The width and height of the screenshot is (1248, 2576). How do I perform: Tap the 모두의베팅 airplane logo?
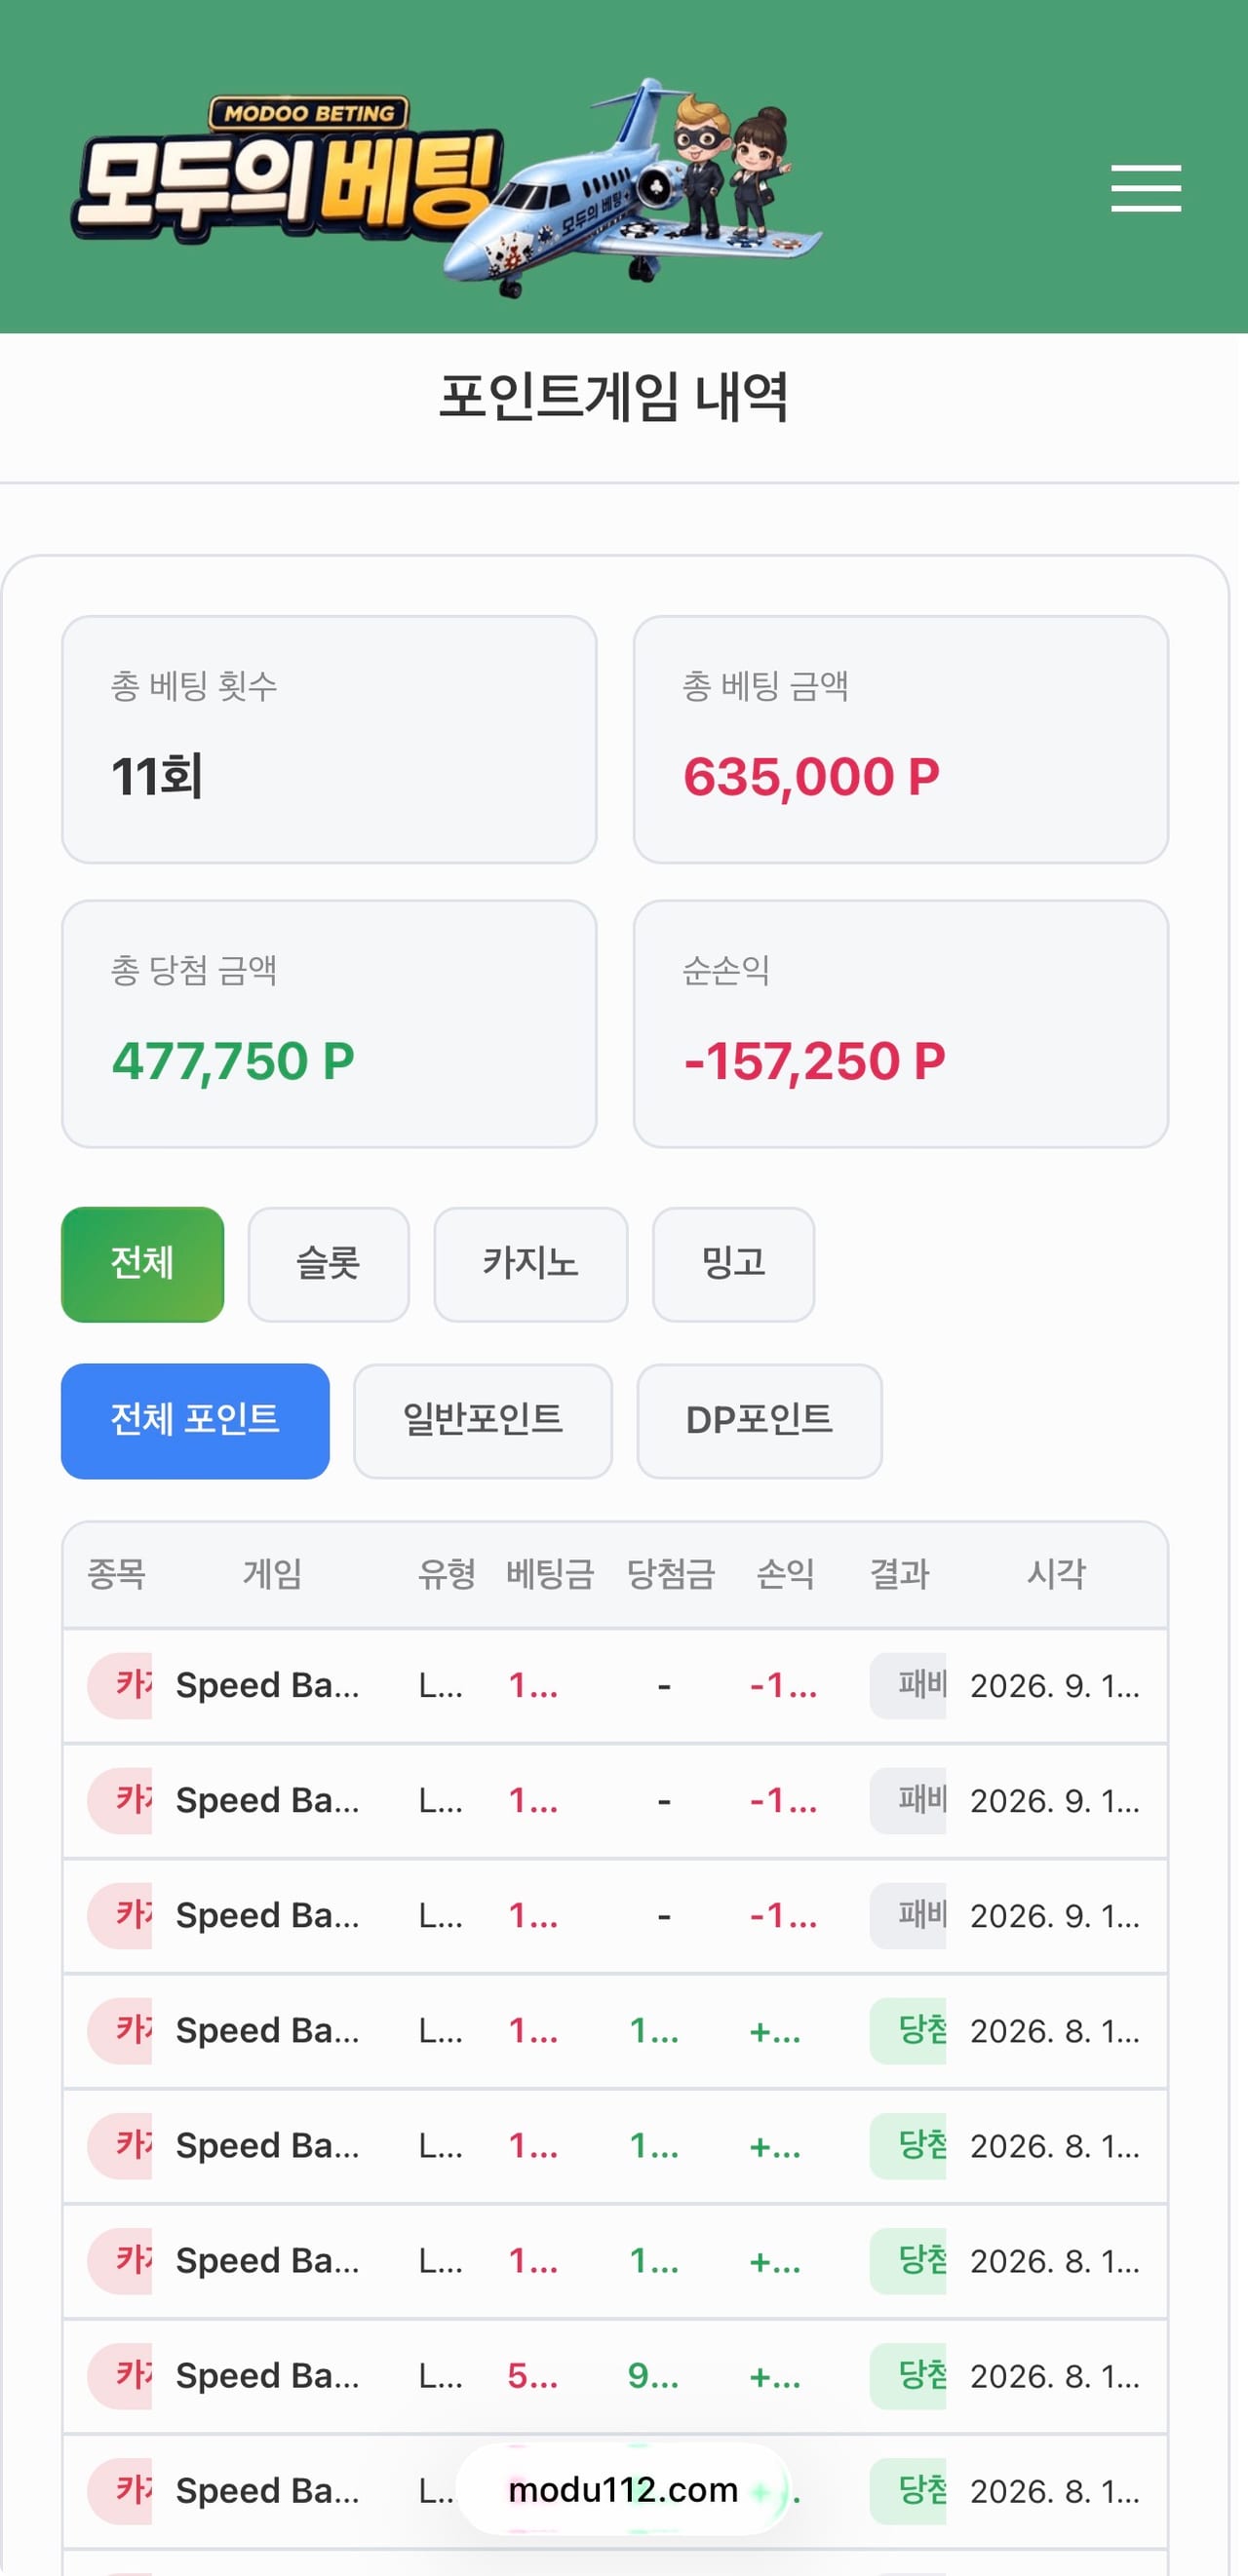coord(446,188)
